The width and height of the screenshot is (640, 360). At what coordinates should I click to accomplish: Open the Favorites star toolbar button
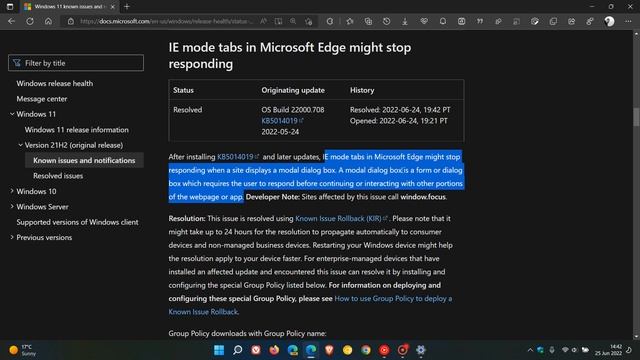pyautogui.click(x=350, y=21)
